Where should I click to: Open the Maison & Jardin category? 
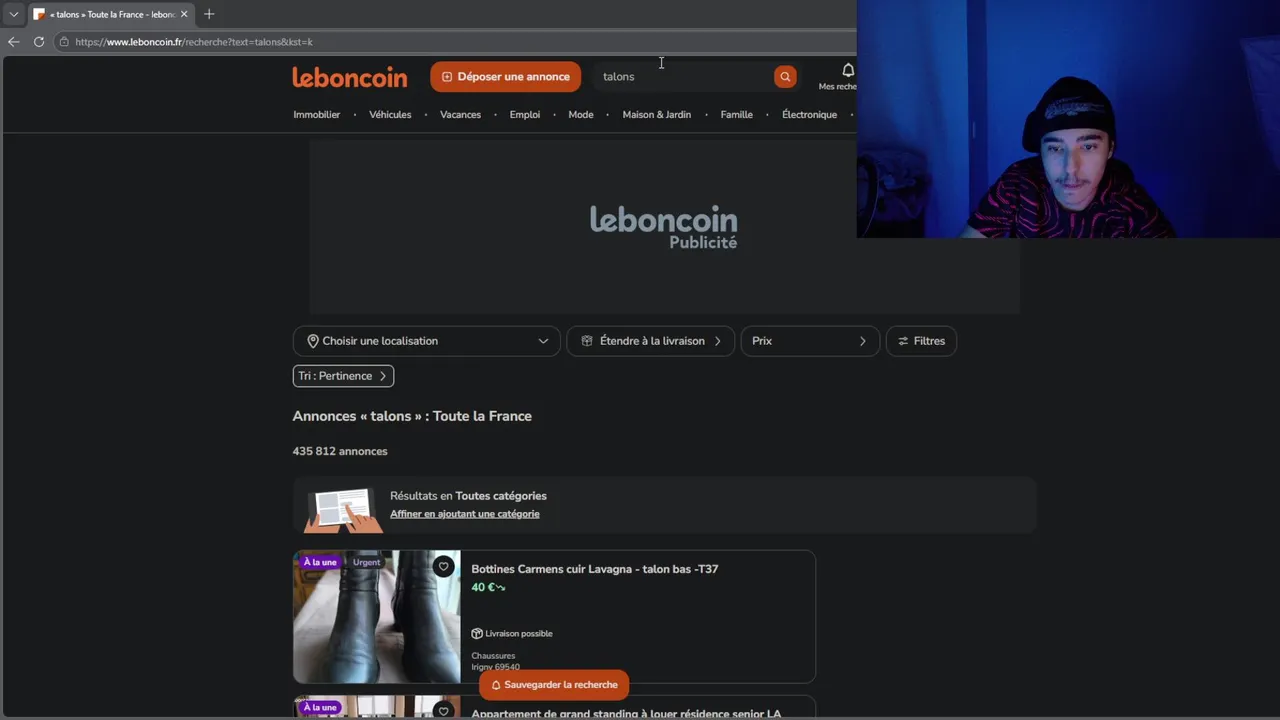(657, 115)
